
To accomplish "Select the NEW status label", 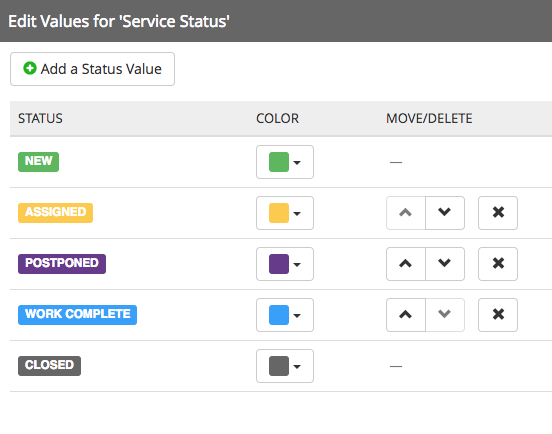I will click(38, 162).
